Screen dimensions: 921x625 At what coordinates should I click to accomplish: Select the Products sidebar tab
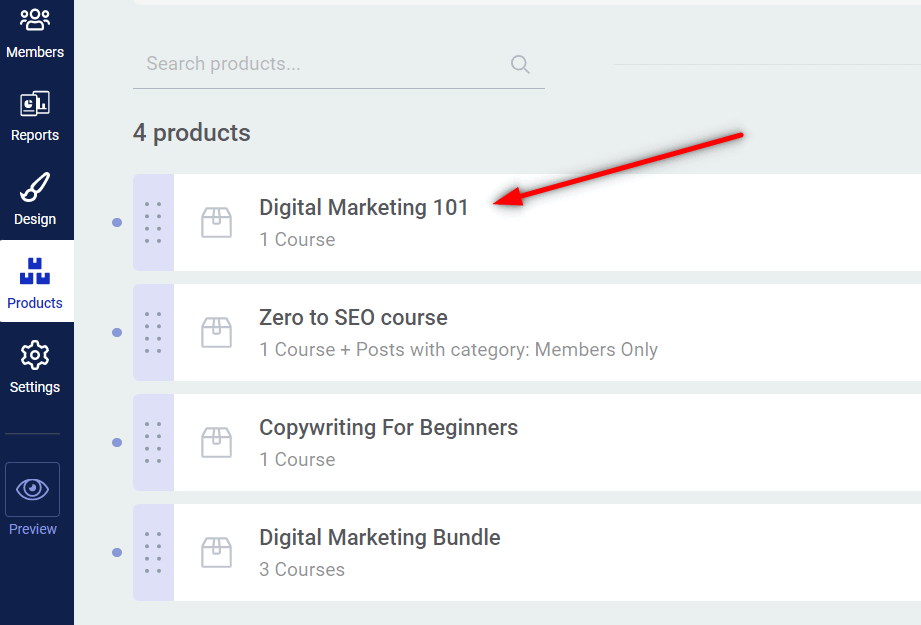pyautogui.click(x=36, y=281)
